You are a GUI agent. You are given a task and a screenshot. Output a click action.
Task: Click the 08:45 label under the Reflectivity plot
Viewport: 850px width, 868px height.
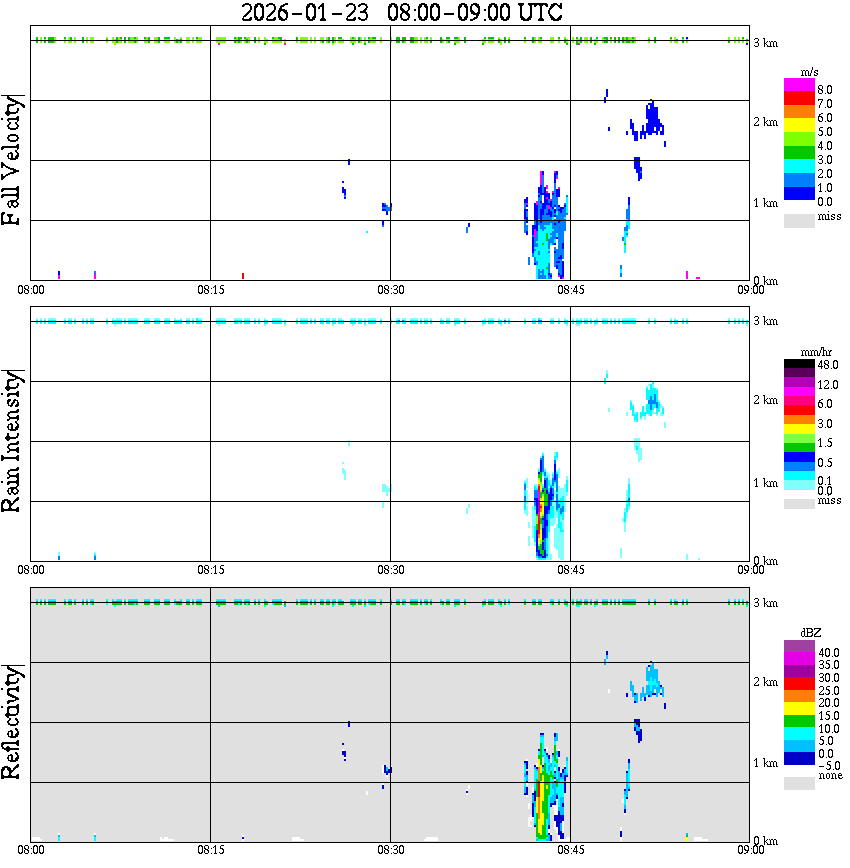(571, 850)
